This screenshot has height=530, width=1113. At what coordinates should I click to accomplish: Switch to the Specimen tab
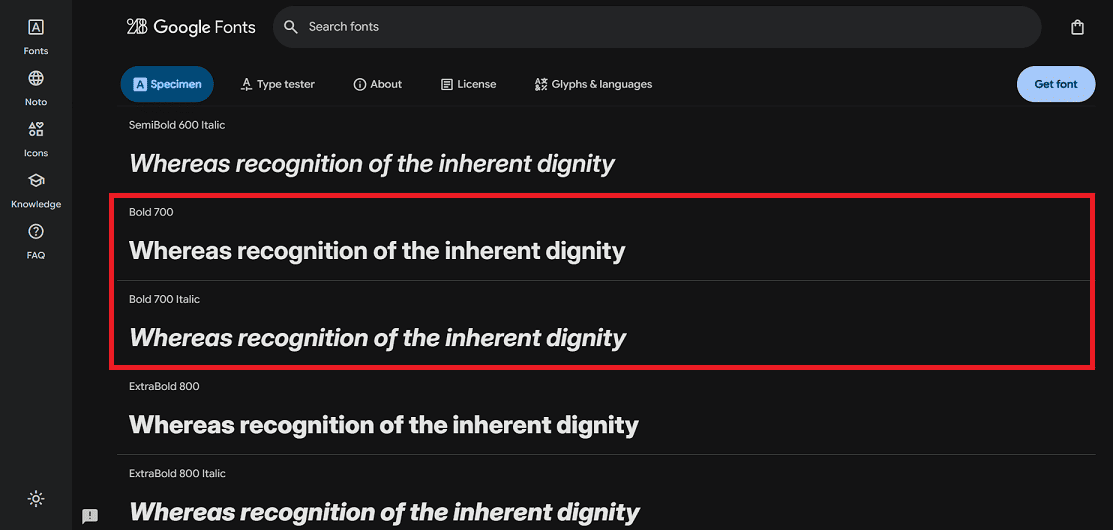pos(168,85)
